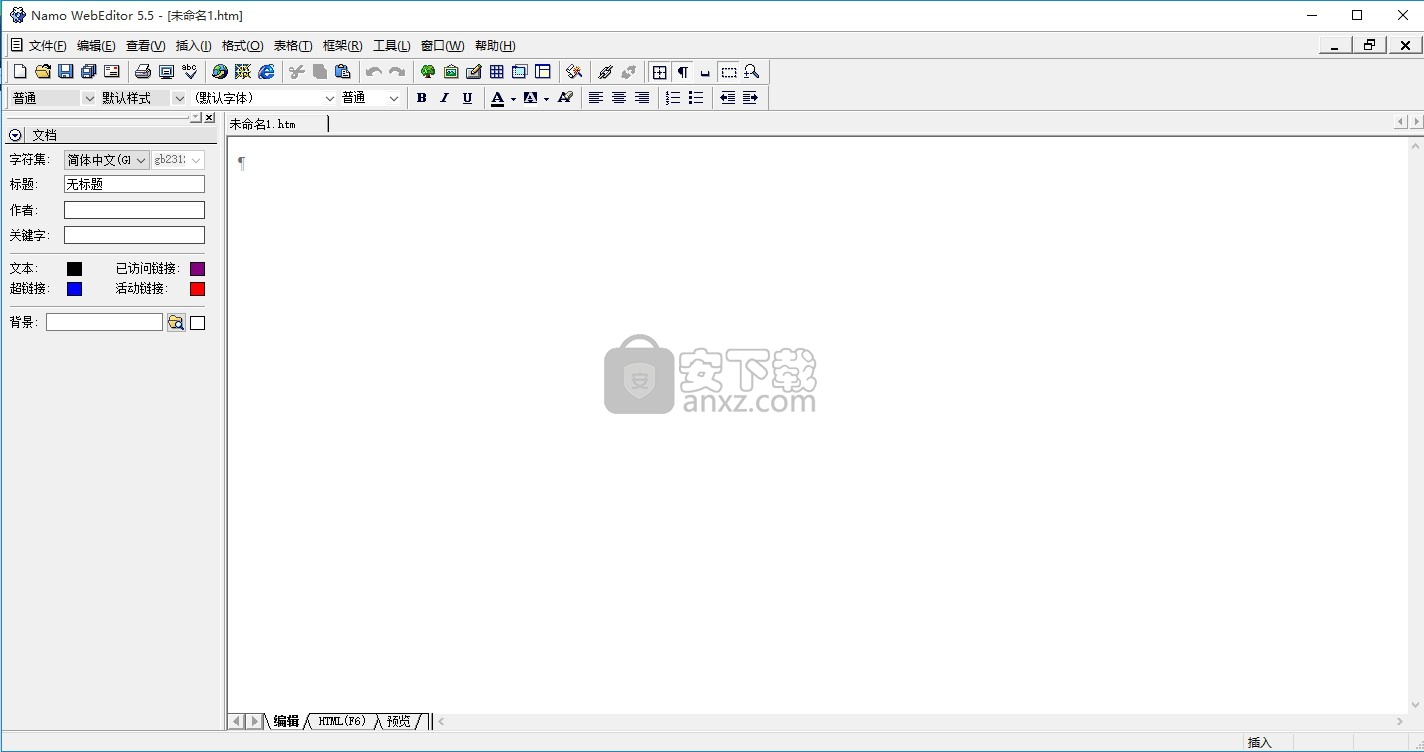Image resolution: width=1424 pixels, height=752 pixels.
Task: Run the ABC spell check tool
Action: click(x=189, y=71)
